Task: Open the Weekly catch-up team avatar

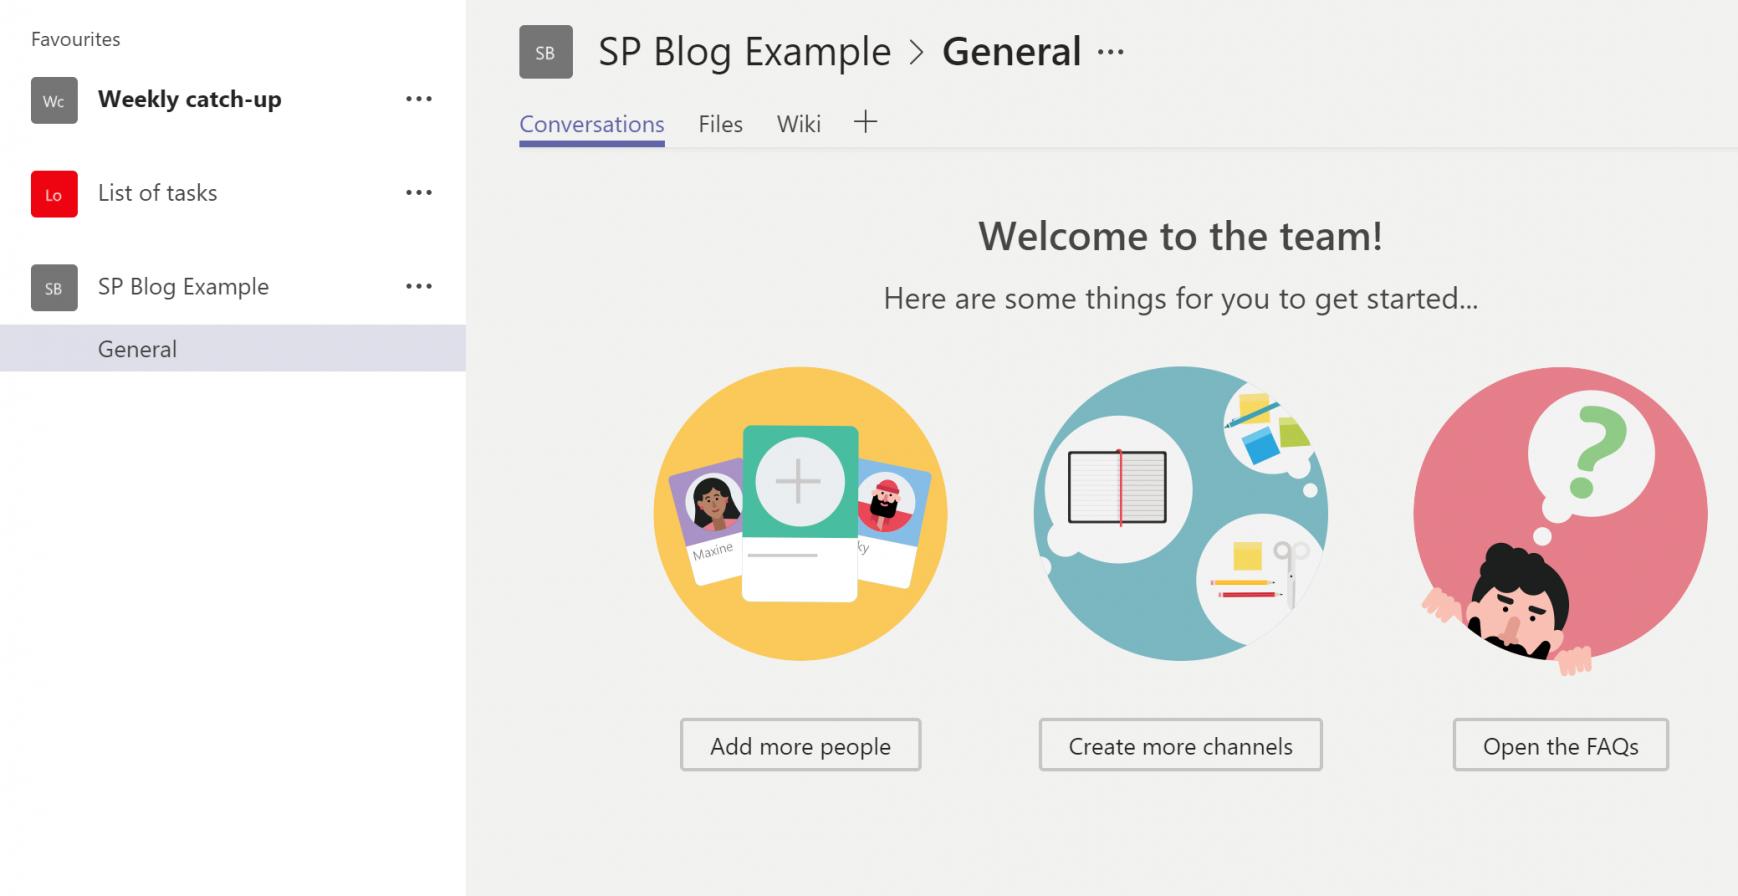Action: pyautogui.click(x=54, y=100)
